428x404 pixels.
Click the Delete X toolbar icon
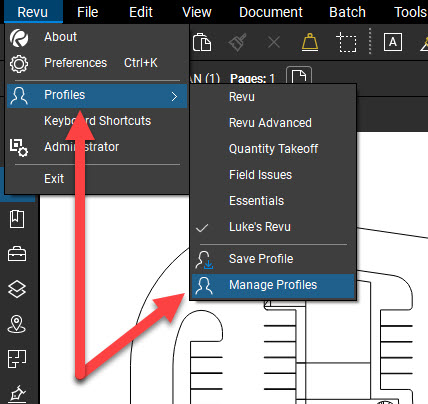tap(274, 42)
